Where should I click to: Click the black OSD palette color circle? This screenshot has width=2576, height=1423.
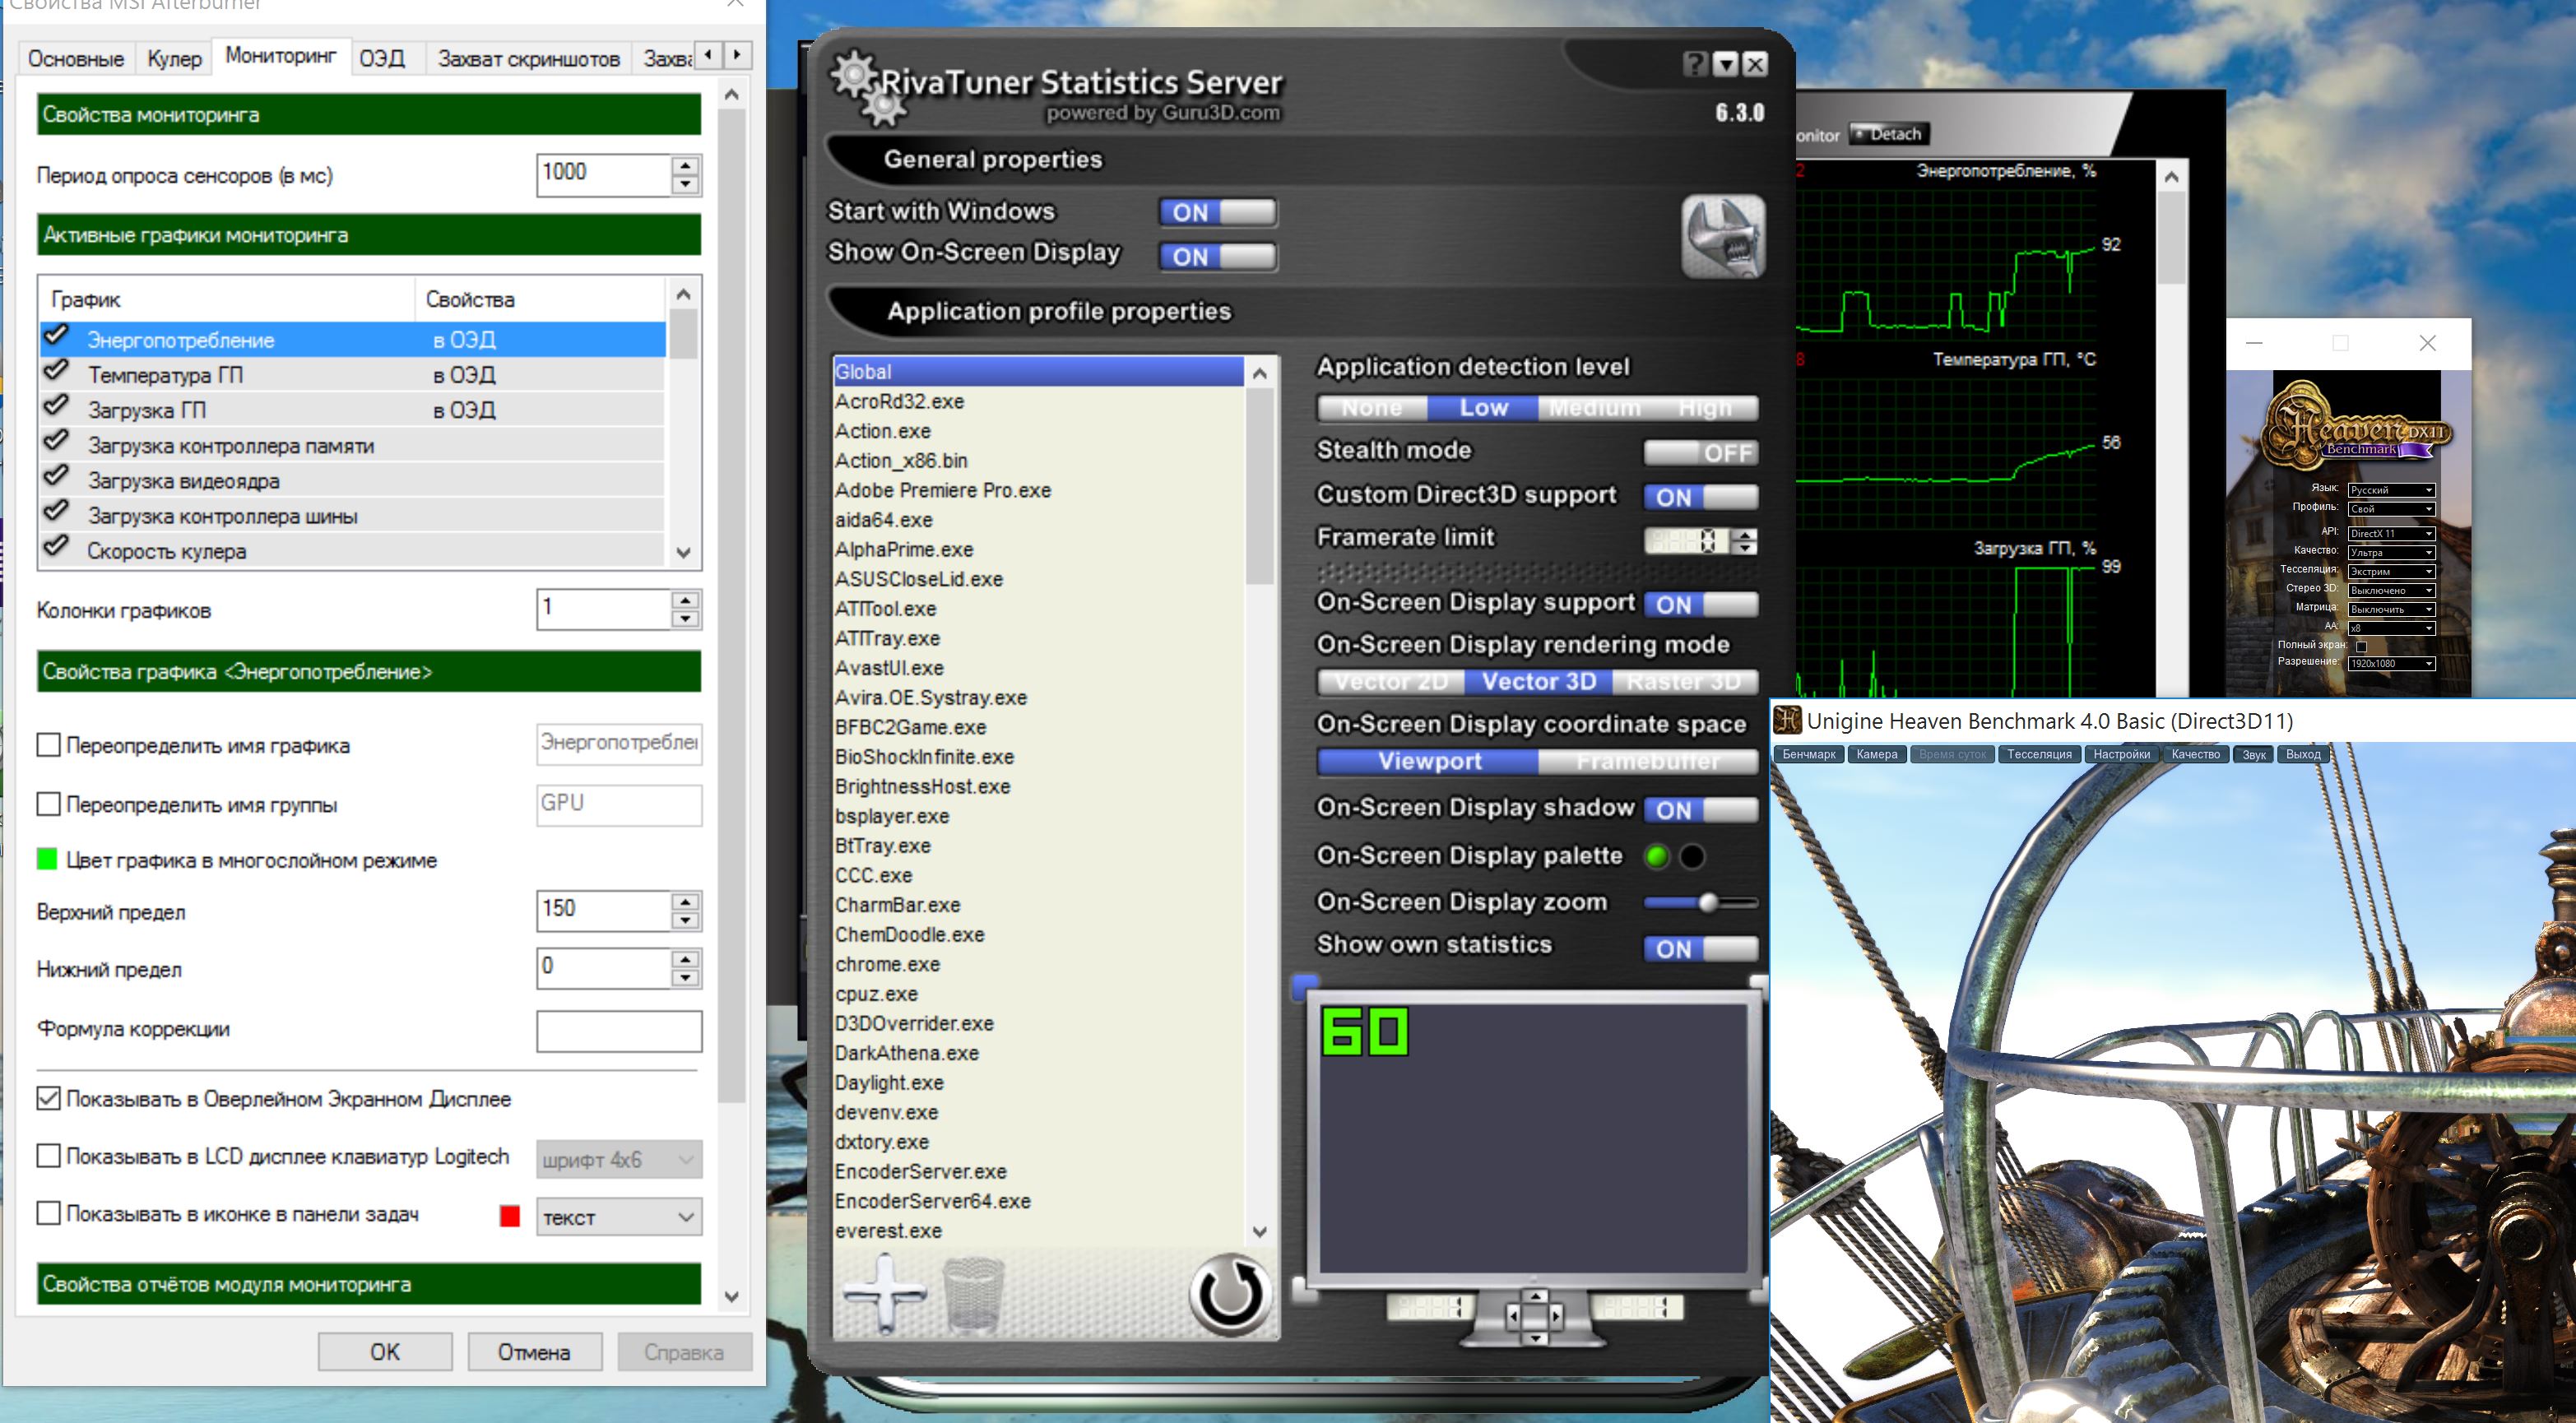pos(1692,856)
